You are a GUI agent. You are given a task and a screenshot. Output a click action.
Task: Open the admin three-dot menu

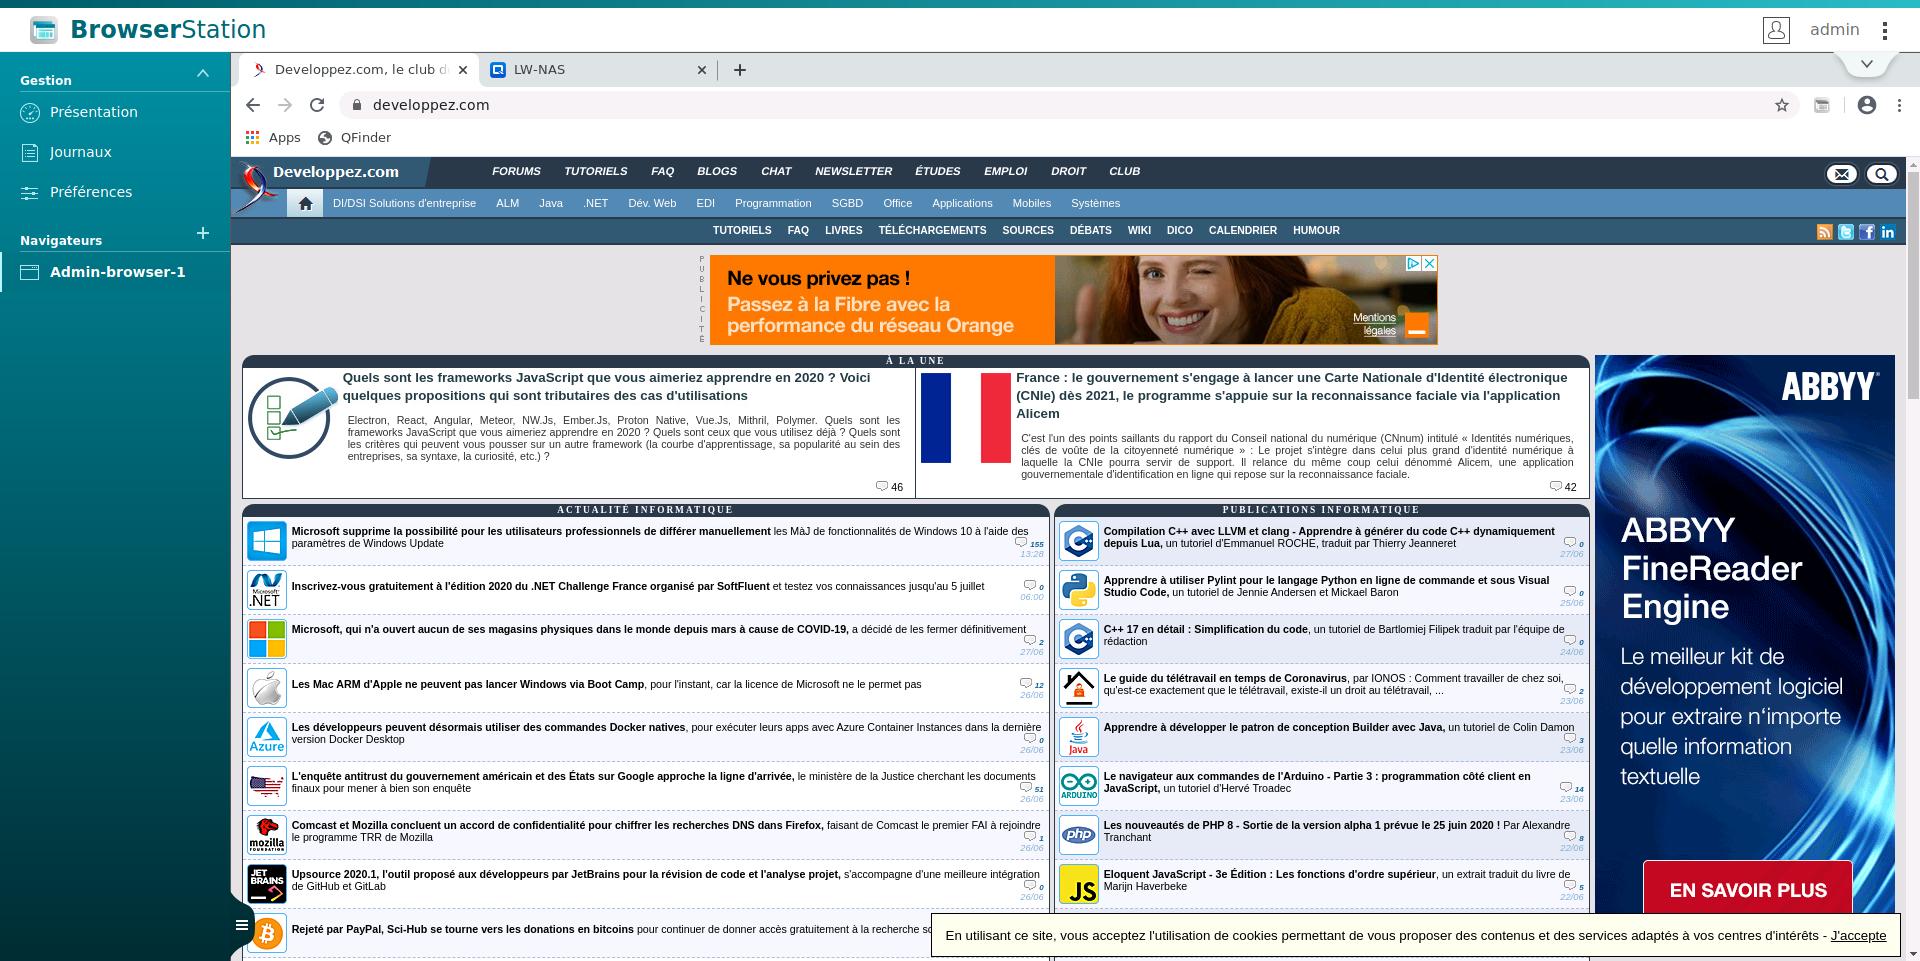(1884, 31)
